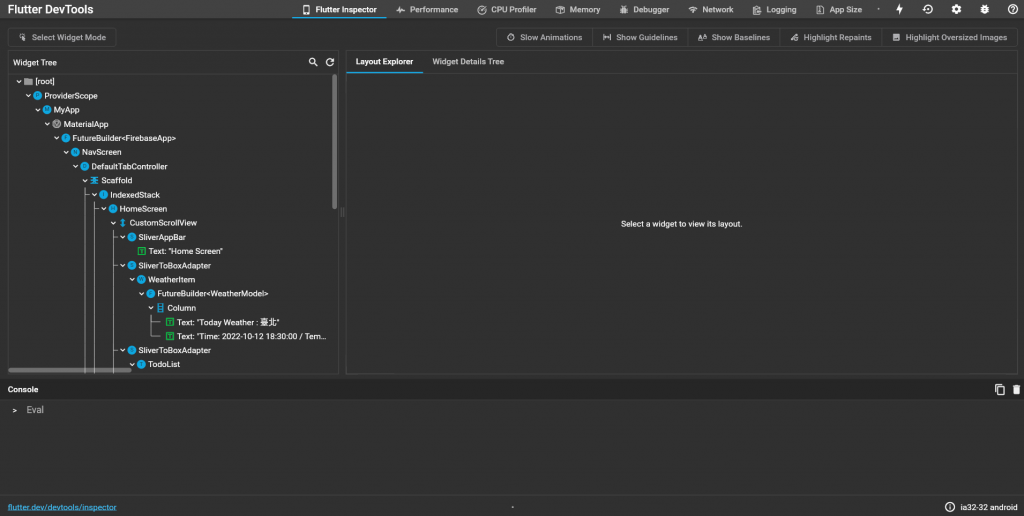Open the help question mark icon
The image size is (1024, 516).
point(1012,9)
